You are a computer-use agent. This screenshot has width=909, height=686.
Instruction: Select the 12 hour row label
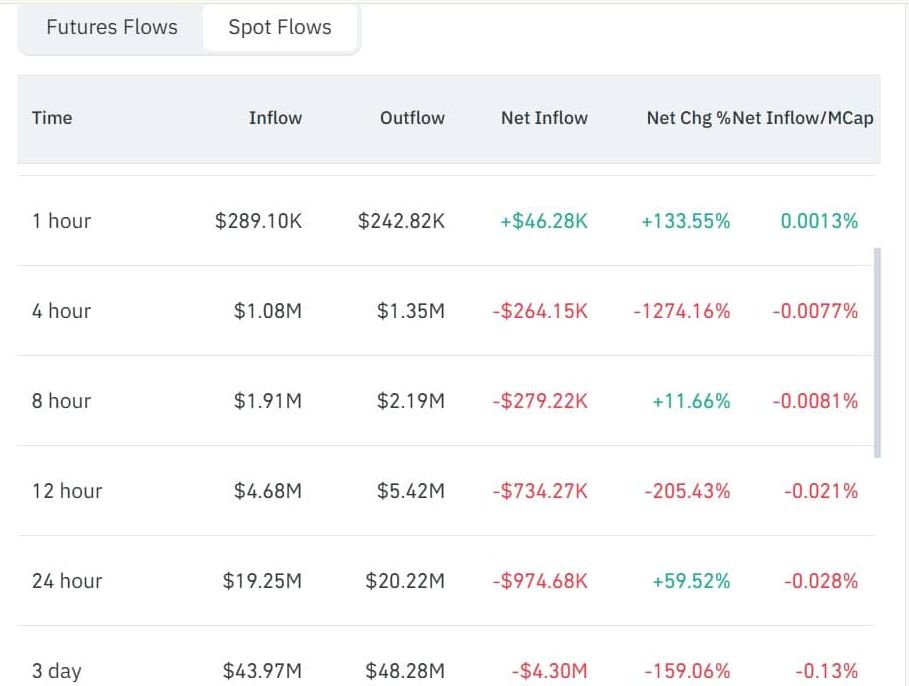click(x=67, y=491)
